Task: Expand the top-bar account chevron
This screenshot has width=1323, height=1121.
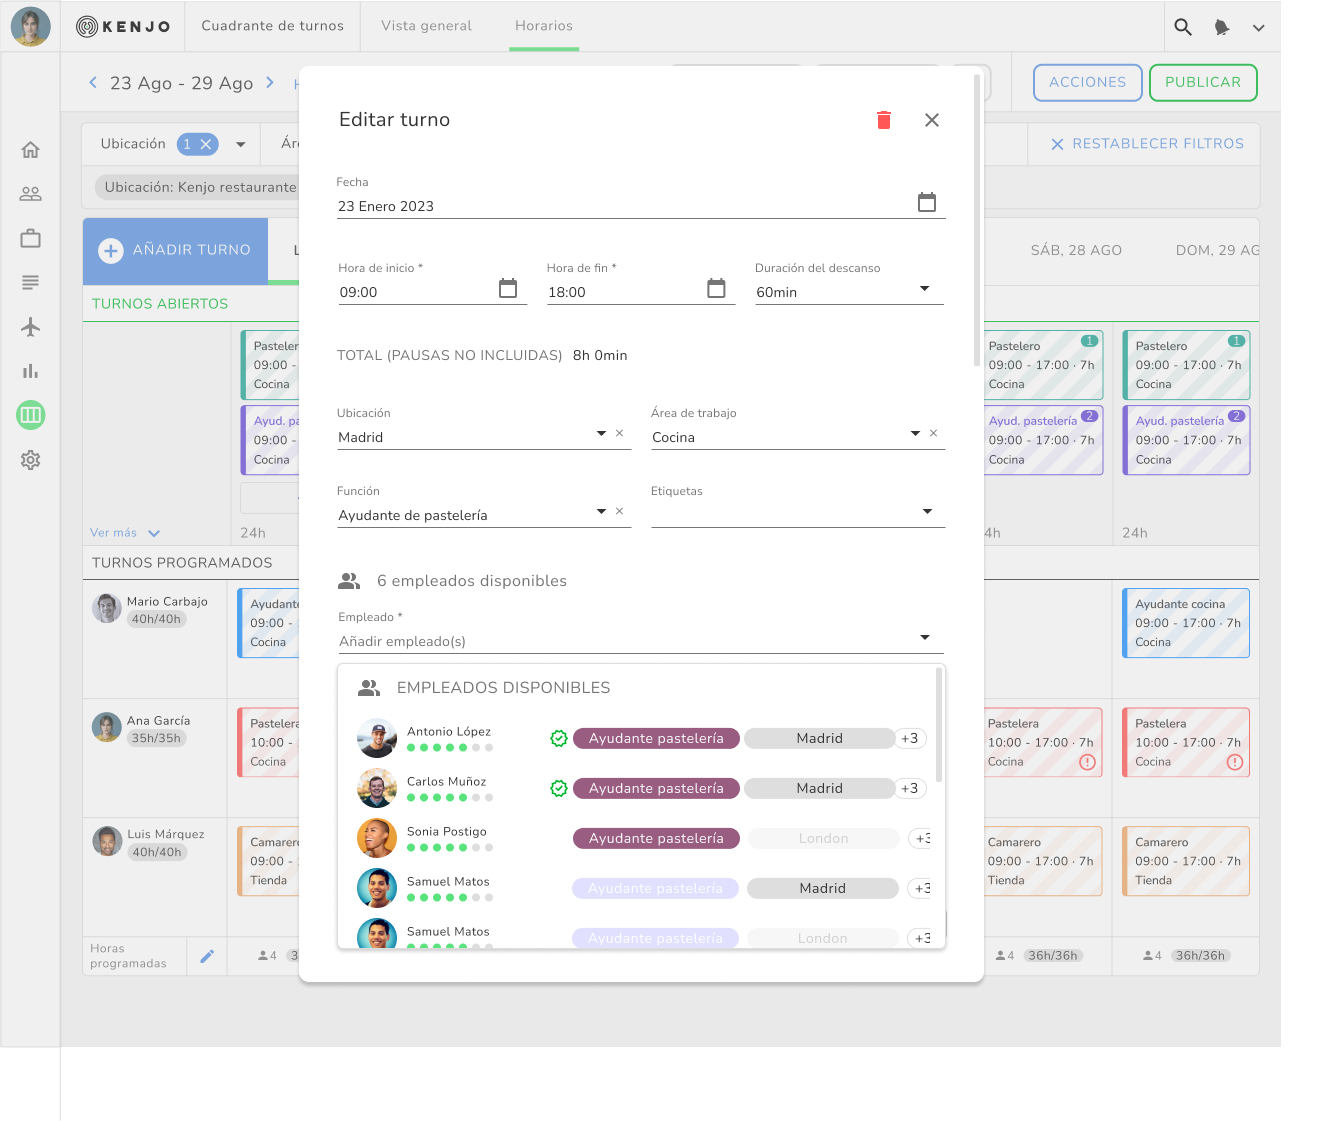Action: (x=1259, y=28)
